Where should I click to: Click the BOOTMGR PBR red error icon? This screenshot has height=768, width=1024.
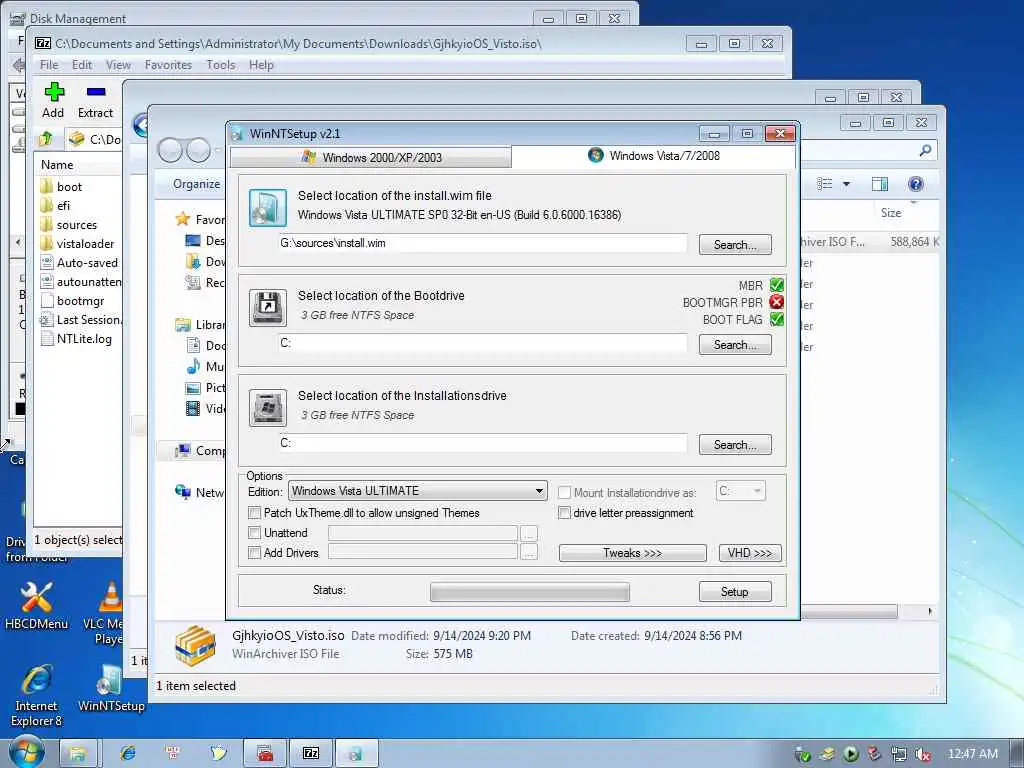pyautogui.click(x=776, y=302)
